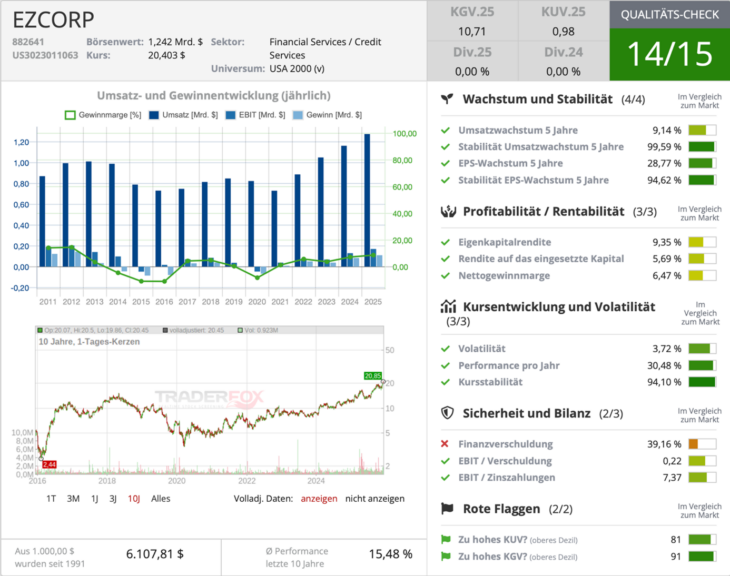730x576 pixels.
Task: Click the shield icon beside Sicherheit und Bilanz
Action: [x=449, y=412]
